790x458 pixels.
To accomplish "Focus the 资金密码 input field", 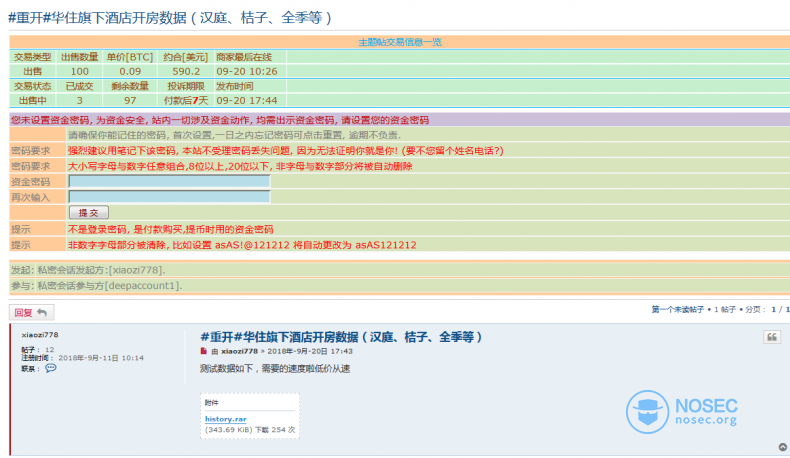I will [169, 181].
